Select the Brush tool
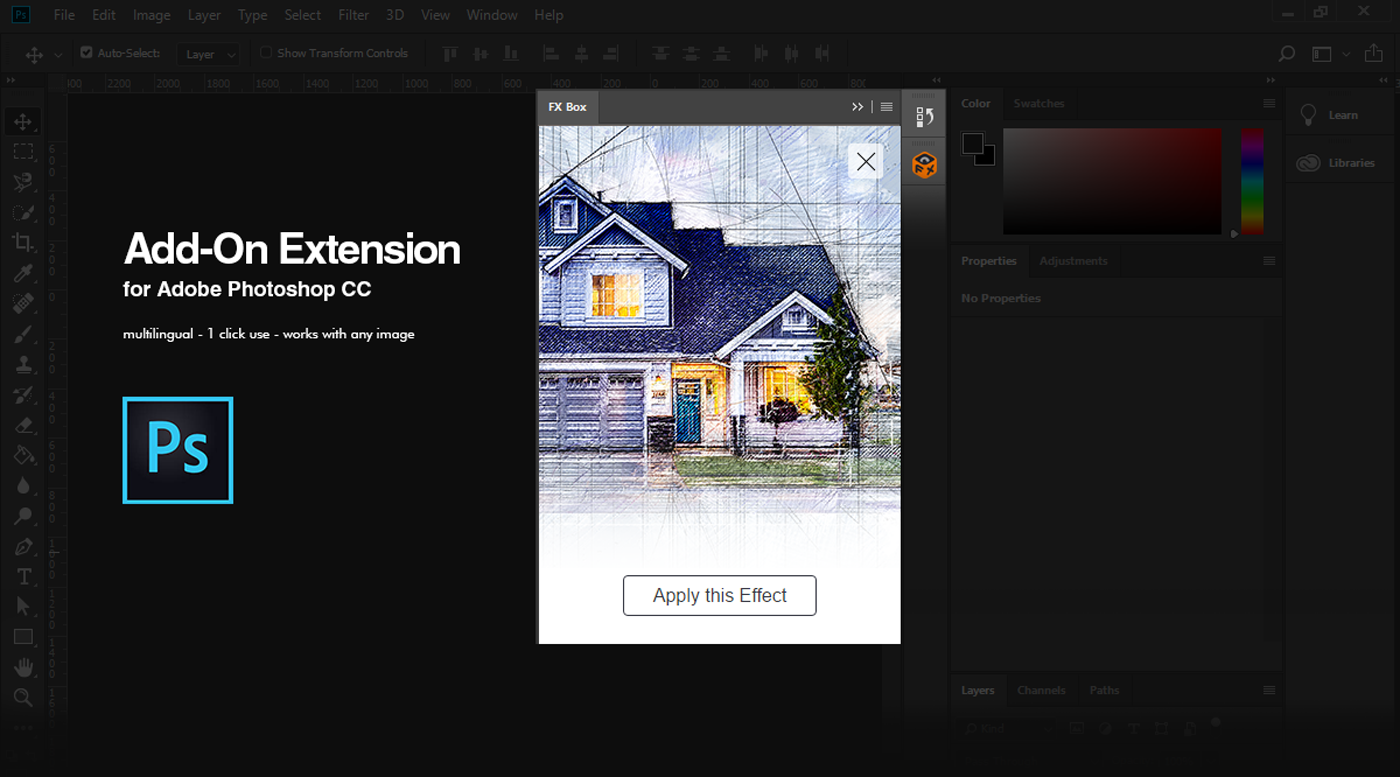This screenshot has width=1400, height=777. pos(22,333)
